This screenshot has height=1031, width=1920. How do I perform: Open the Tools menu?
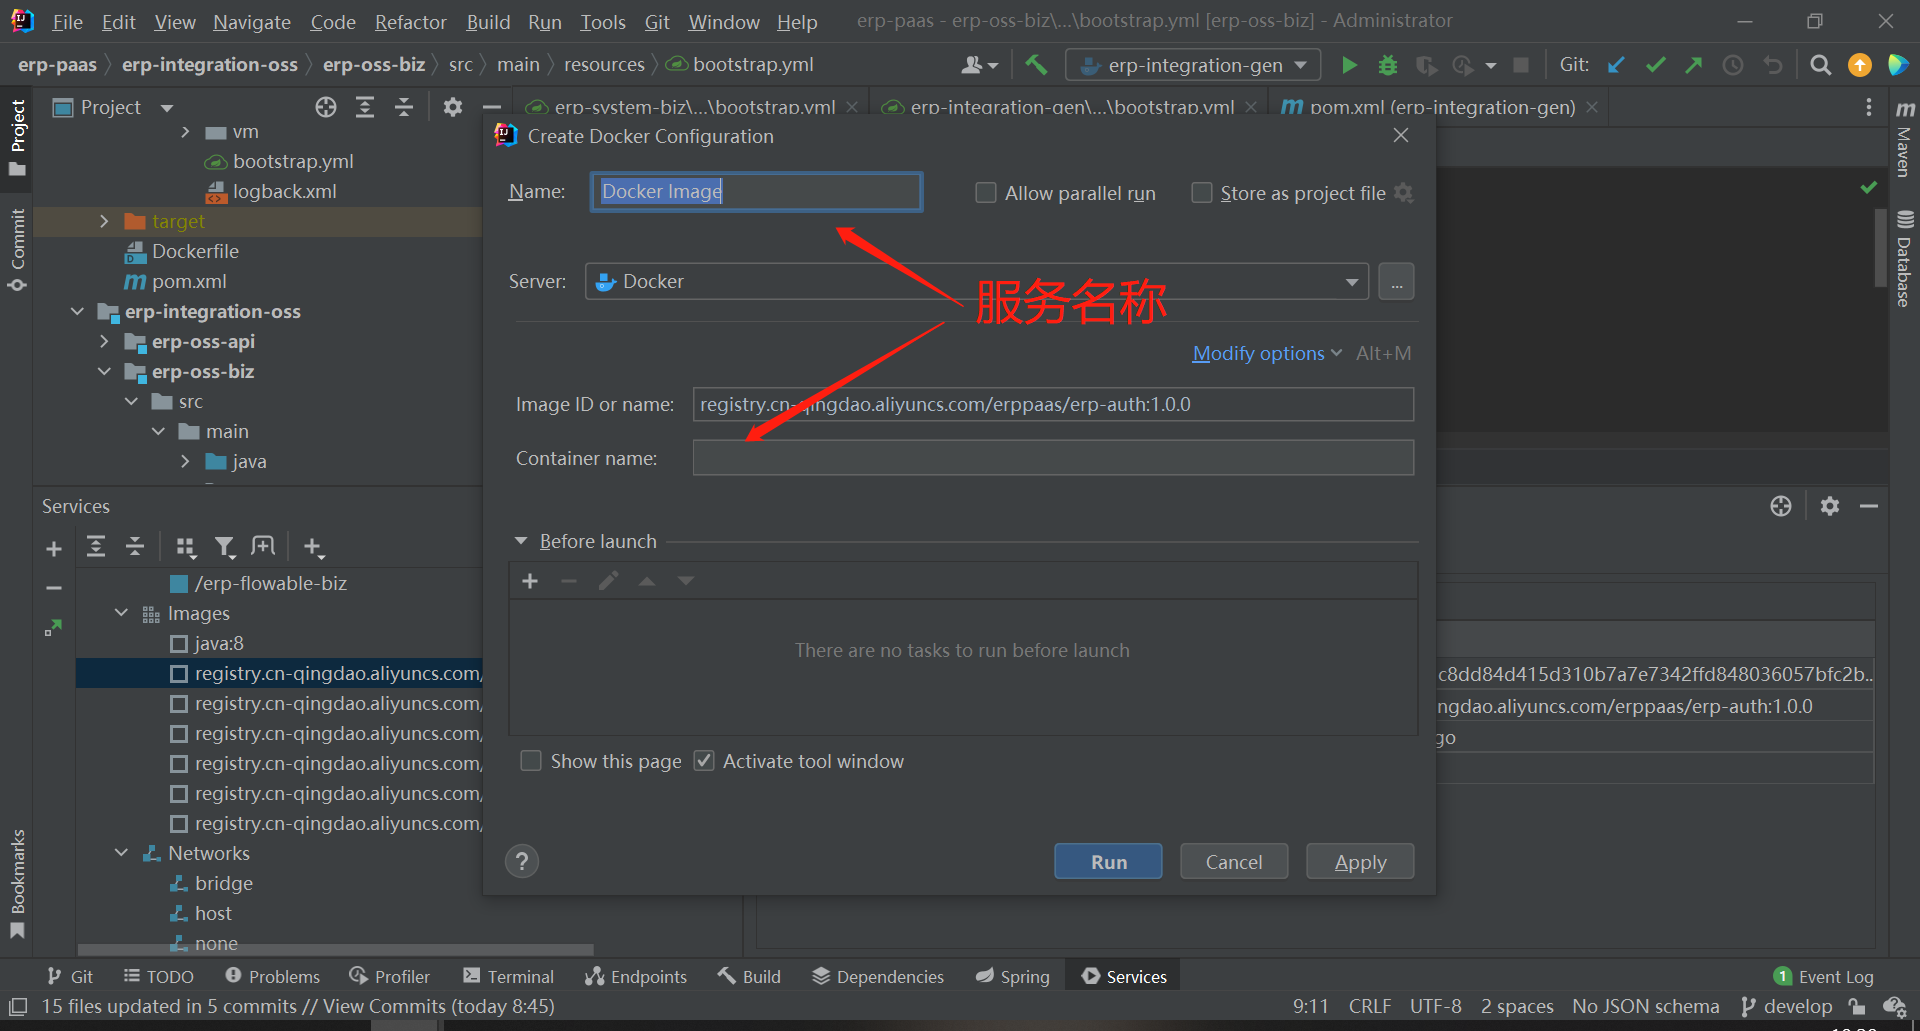(603, 22)
